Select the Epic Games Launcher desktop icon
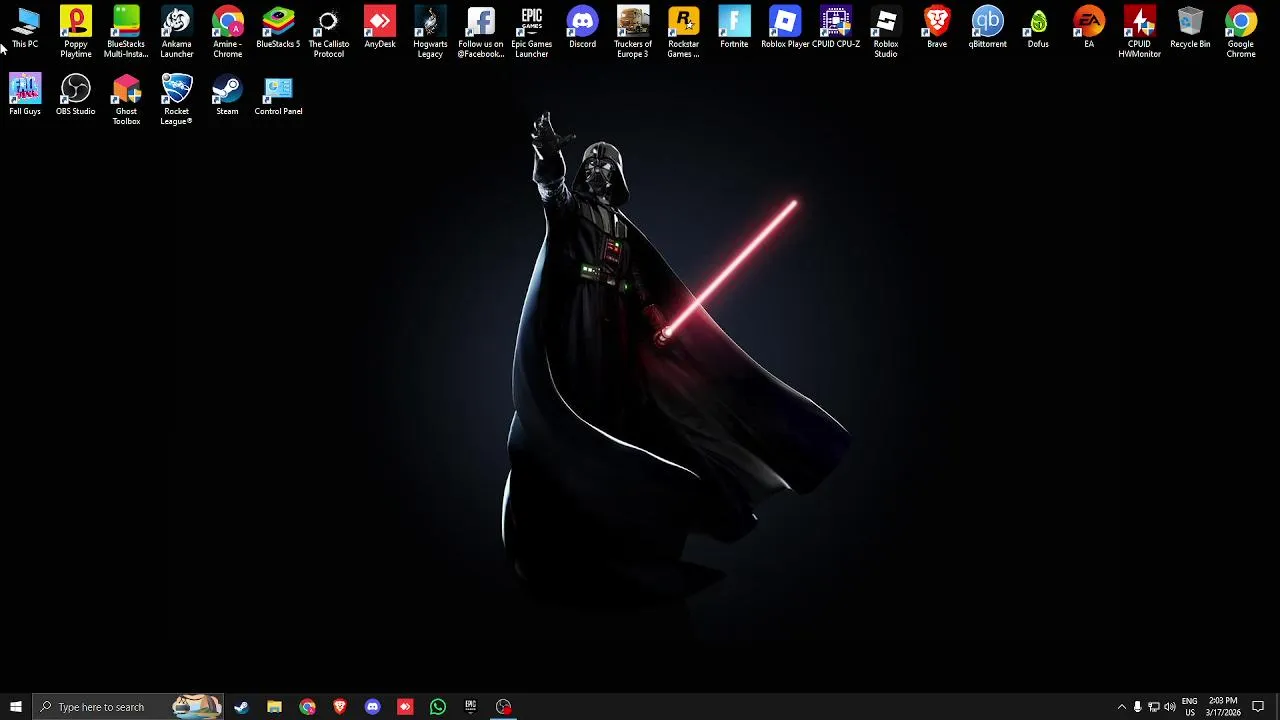 click(532, 32)
